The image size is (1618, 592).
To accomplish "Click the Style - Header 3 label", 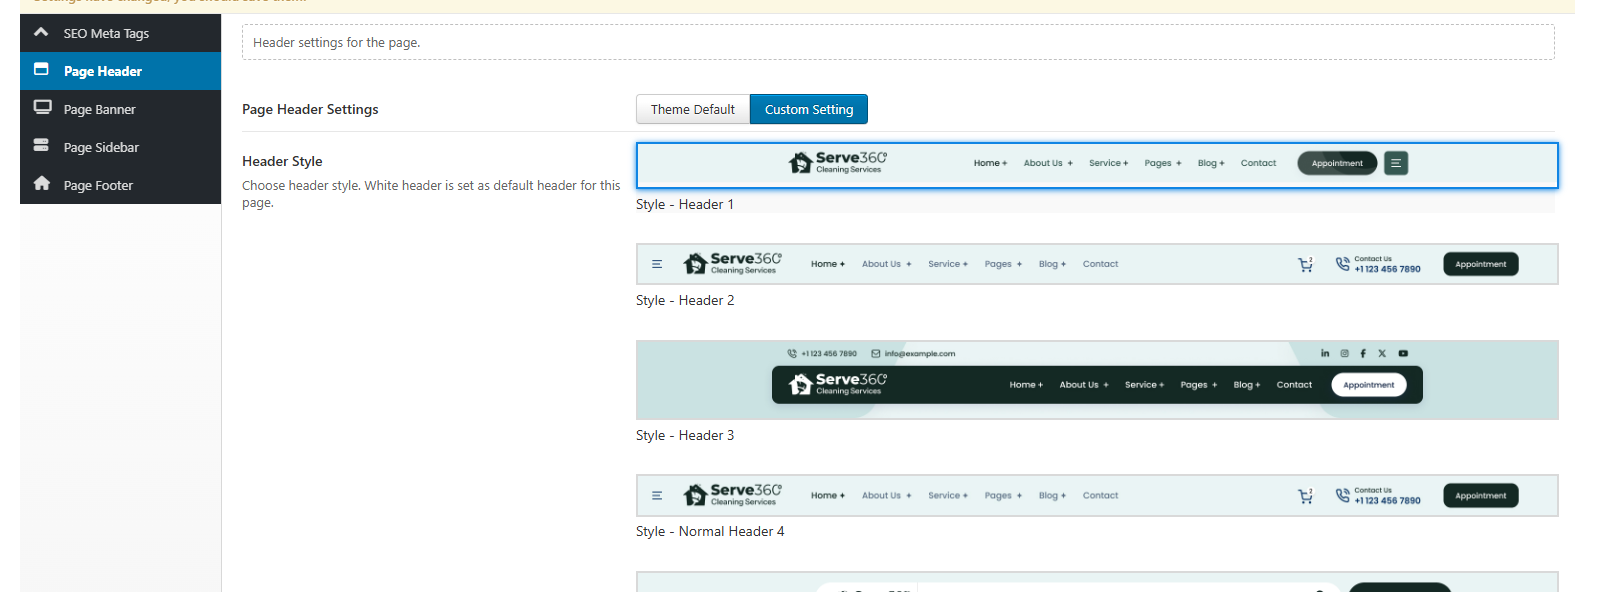I will [x=685, y=435].
